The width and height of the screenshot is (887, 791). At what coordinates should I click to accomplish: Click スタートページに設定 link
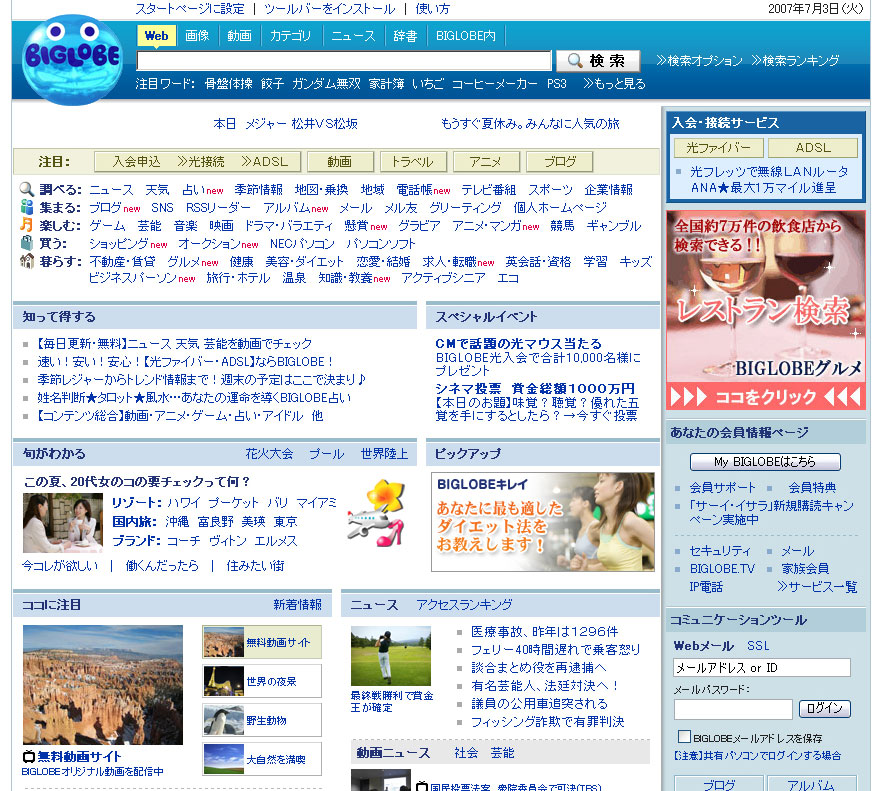point(190,8)
